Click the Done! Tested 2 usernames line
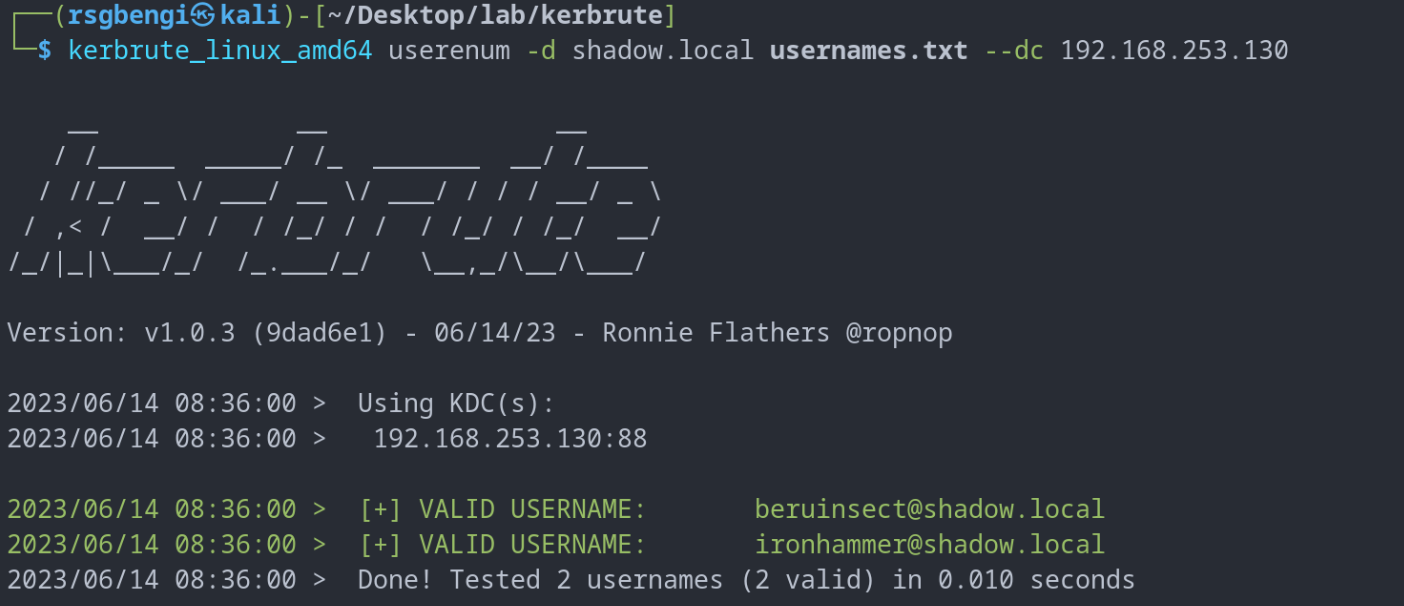The image size is (1404, 606). tap(745, 580)
